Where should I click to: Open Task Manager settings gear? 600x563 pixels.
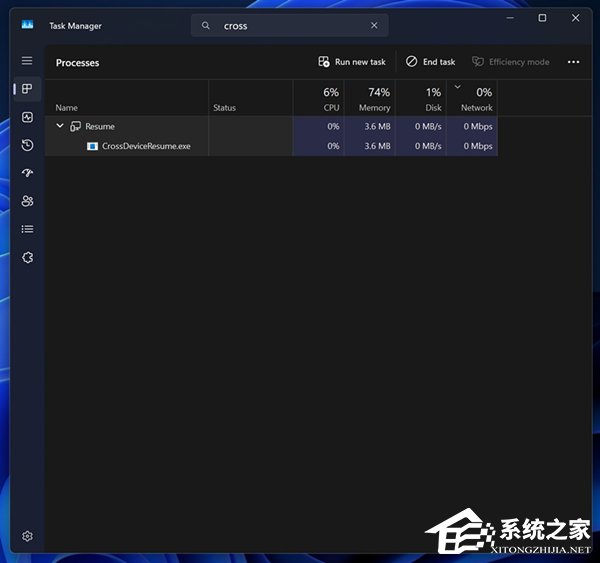(27, 536)
